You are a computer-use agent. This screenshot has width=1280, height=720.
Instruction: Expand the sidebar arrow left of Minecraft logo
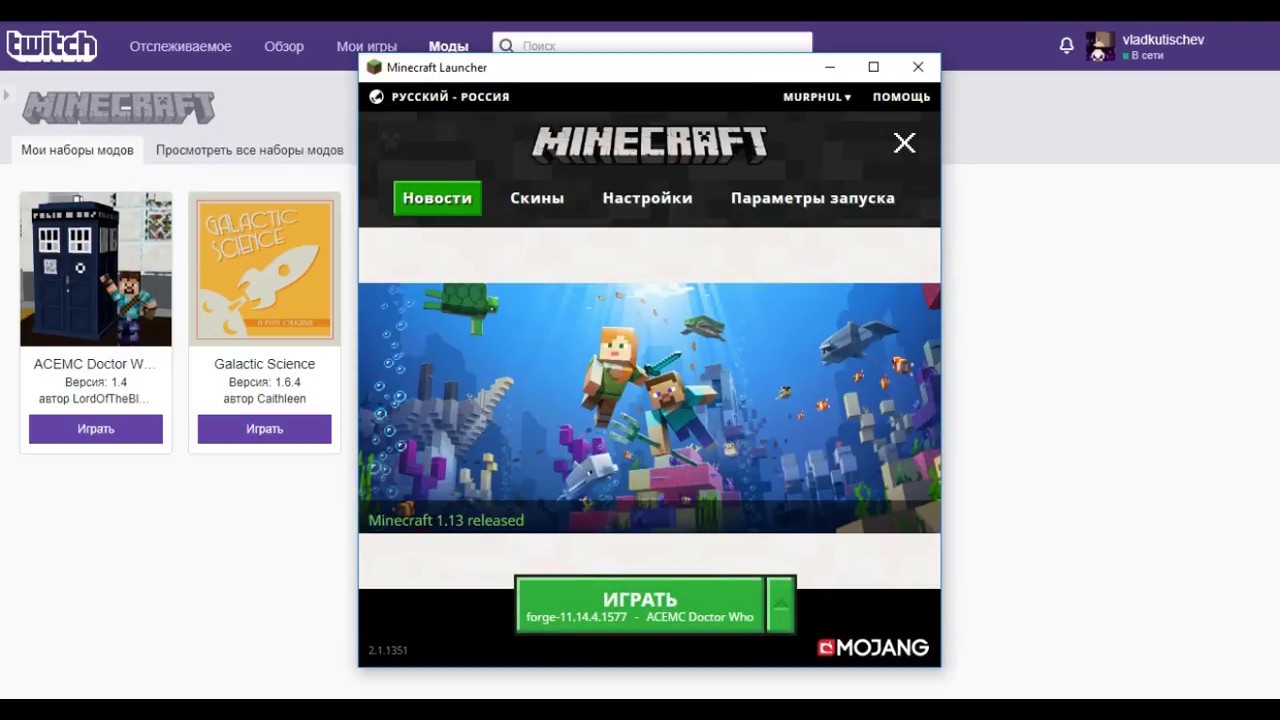coord(6,95)
